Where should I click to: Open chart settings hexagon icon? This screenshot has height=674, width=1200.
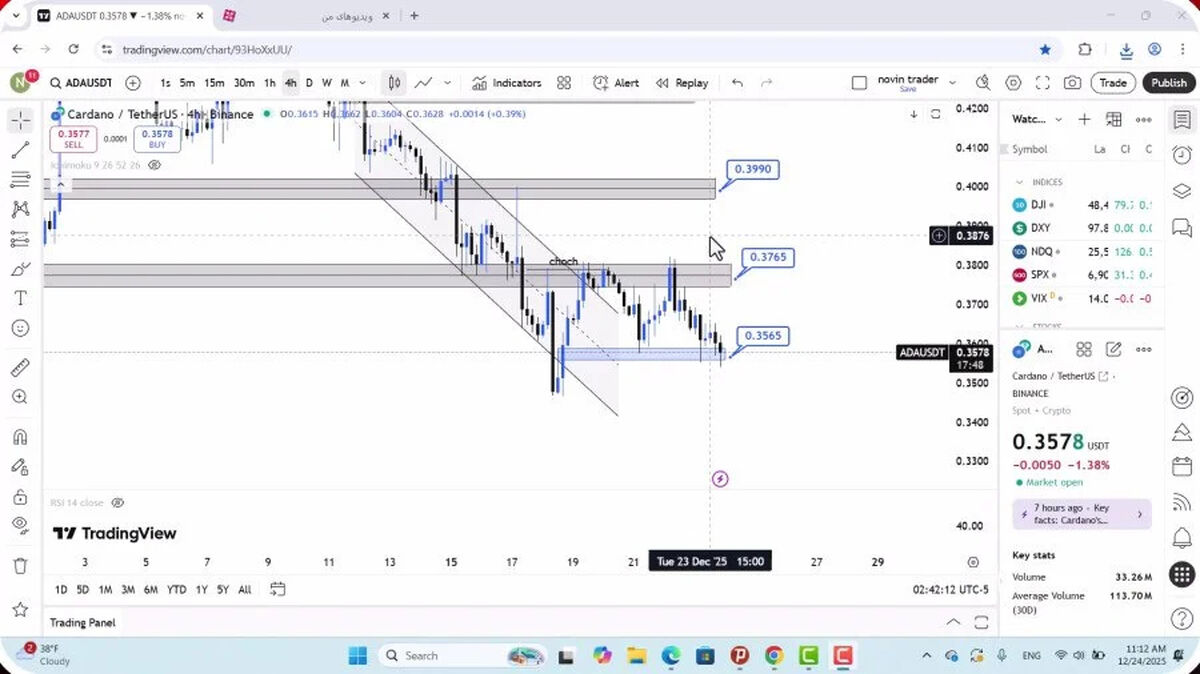[x=1013, y=83]
